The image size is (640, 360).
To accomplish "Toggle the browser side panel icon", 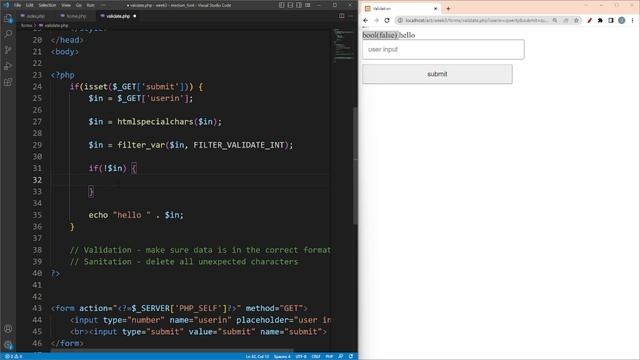I will tap(611, 20).
